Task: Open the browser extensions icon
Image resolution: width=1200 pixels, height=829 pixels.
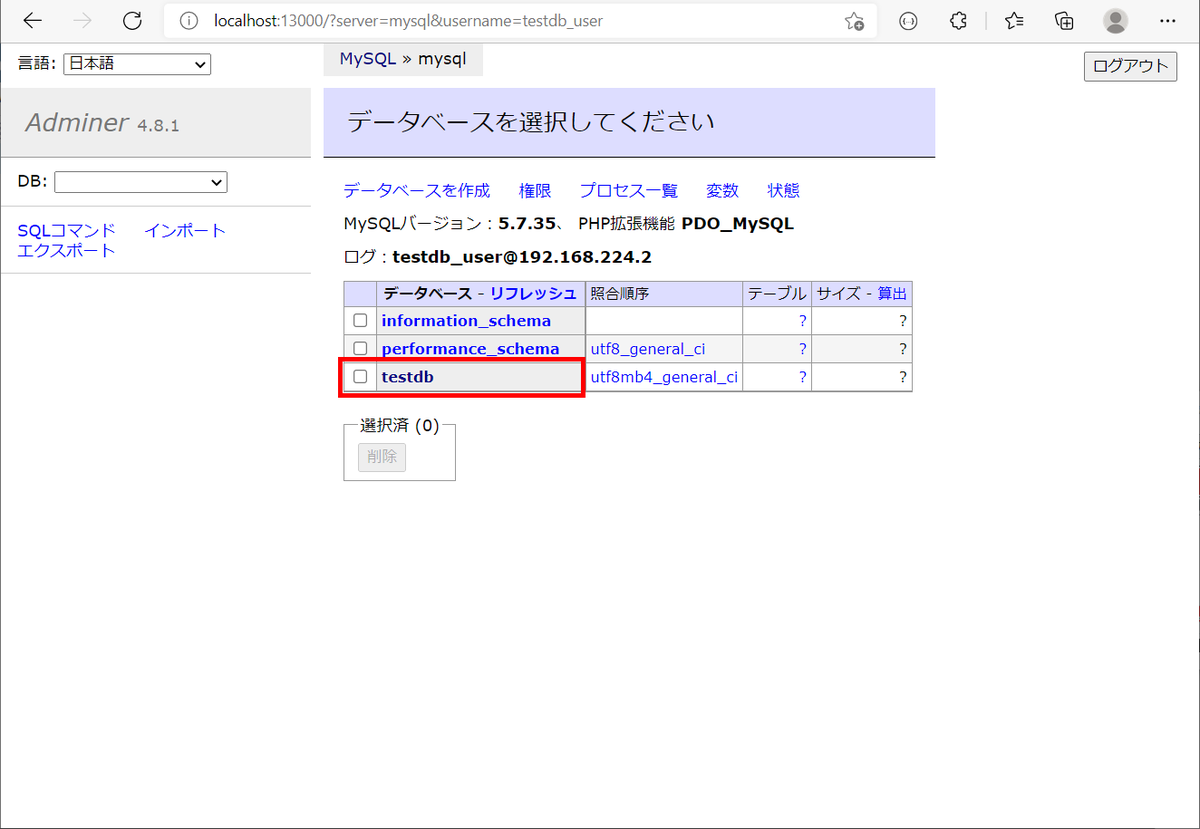Action: tap(957, 20)
